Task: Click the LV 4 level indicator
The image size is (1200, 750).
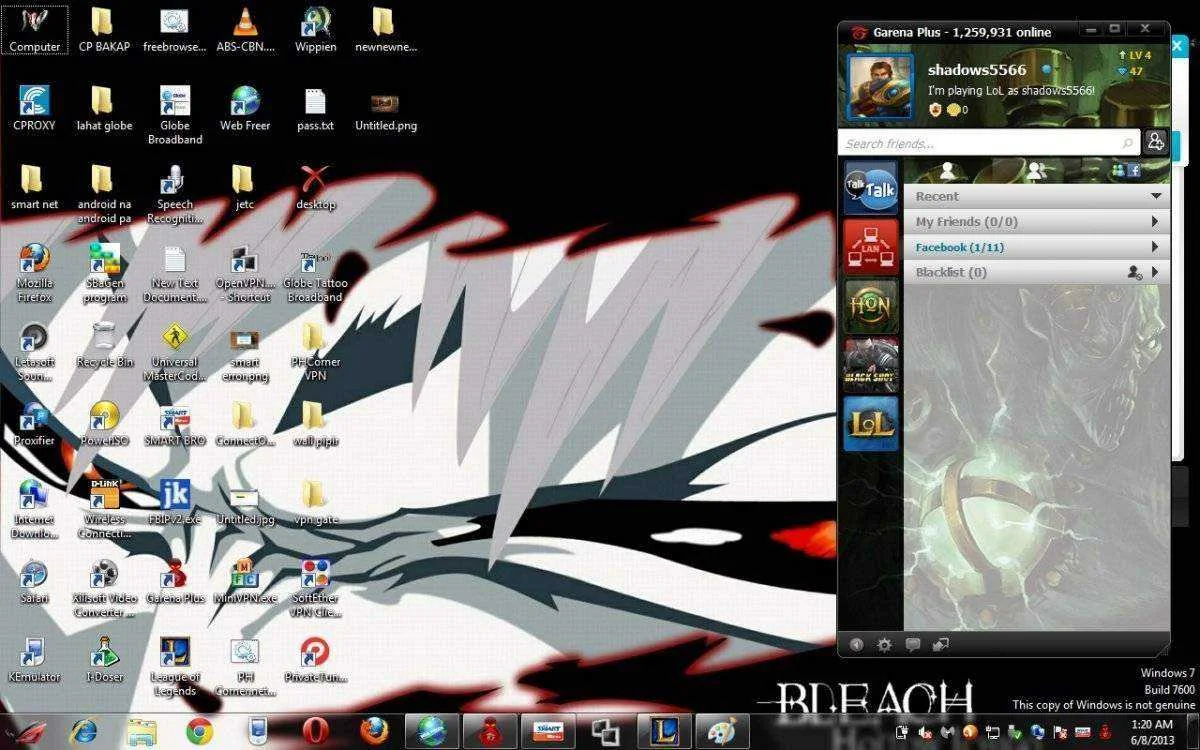Action: (1135, 55)
